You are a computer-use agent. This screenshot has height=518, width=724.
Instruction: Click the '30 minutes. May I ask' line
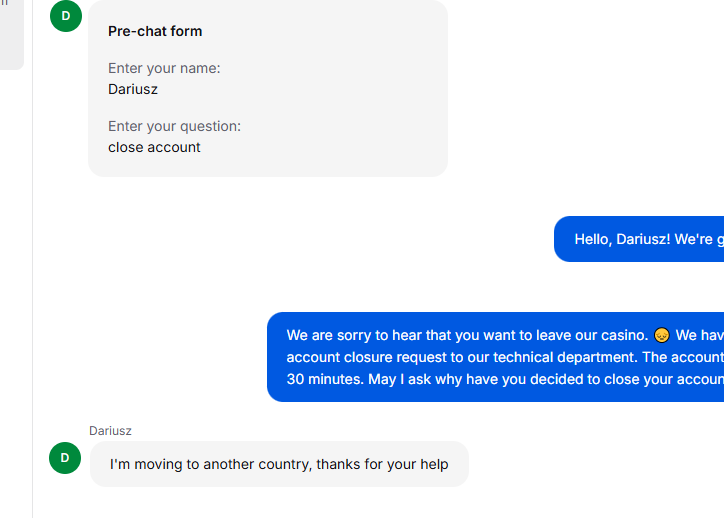(505, 379)
